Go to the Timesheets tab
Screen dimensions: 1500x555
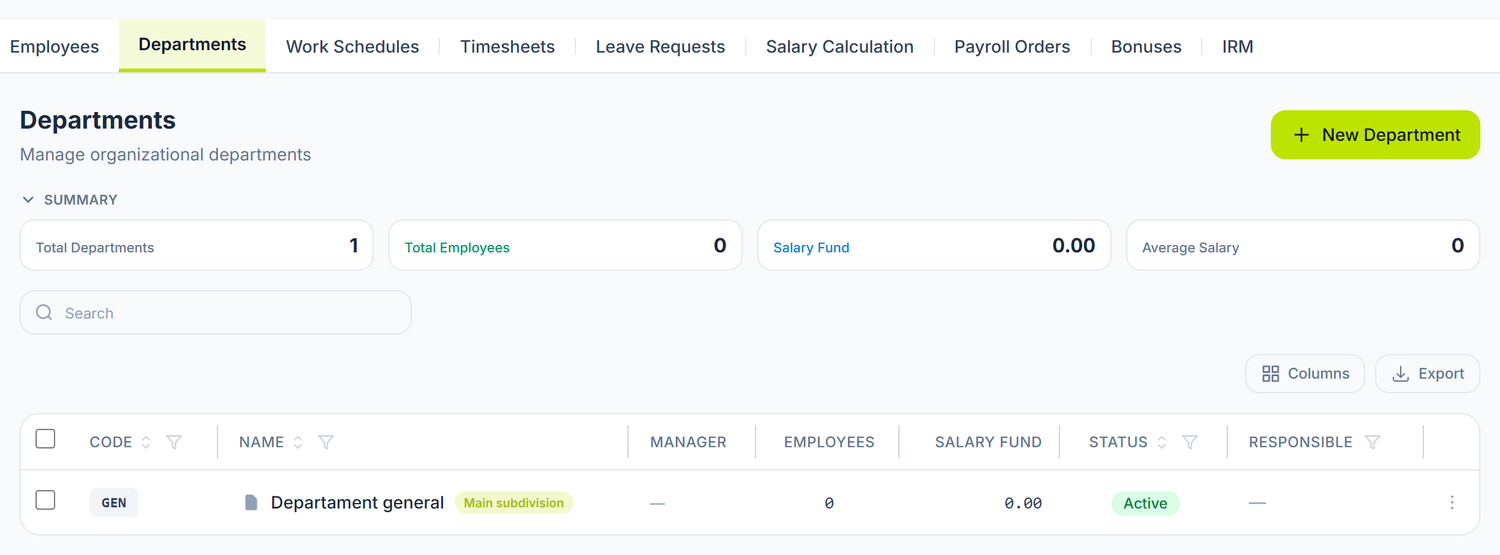point(507,46)
